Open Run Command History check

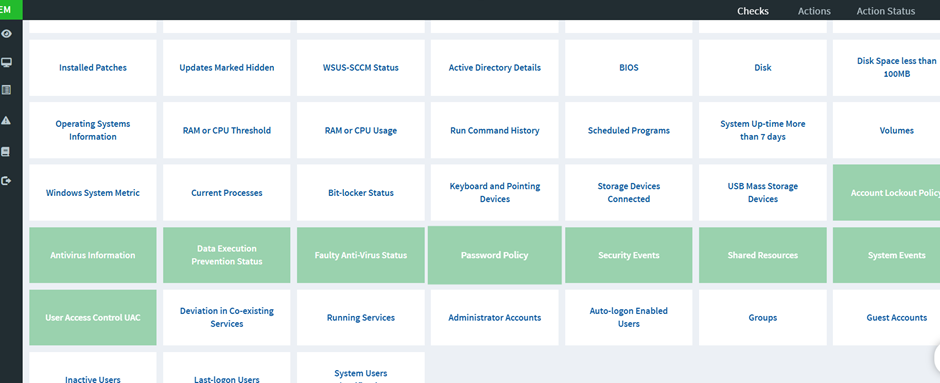click(495, 130)
